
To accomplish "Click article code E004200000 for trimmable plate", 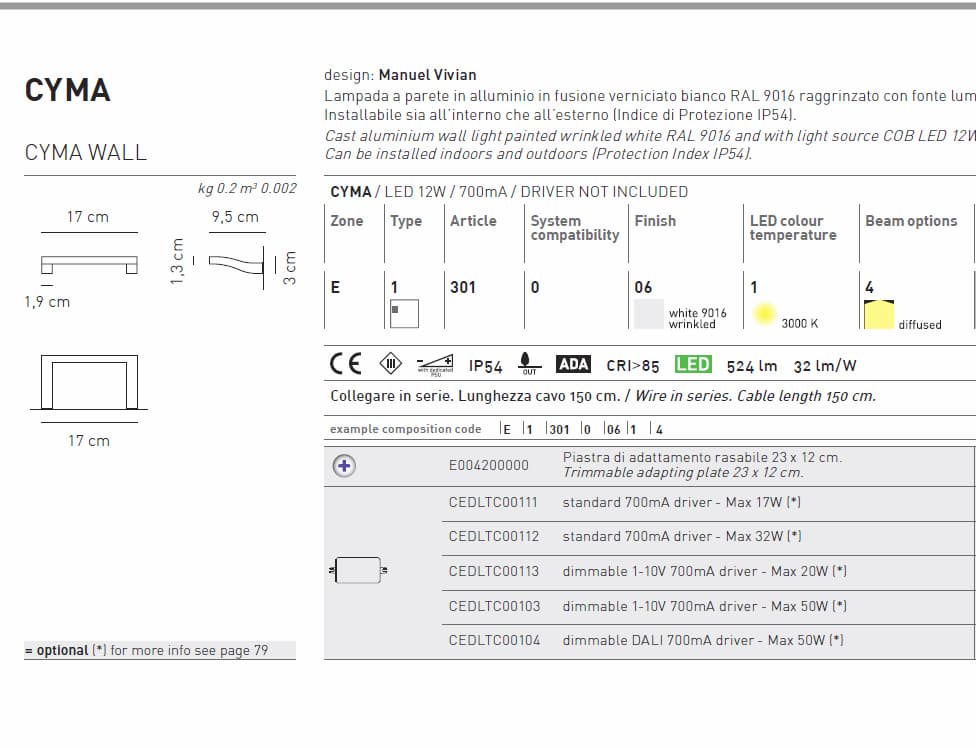I will tap(487, 465).
